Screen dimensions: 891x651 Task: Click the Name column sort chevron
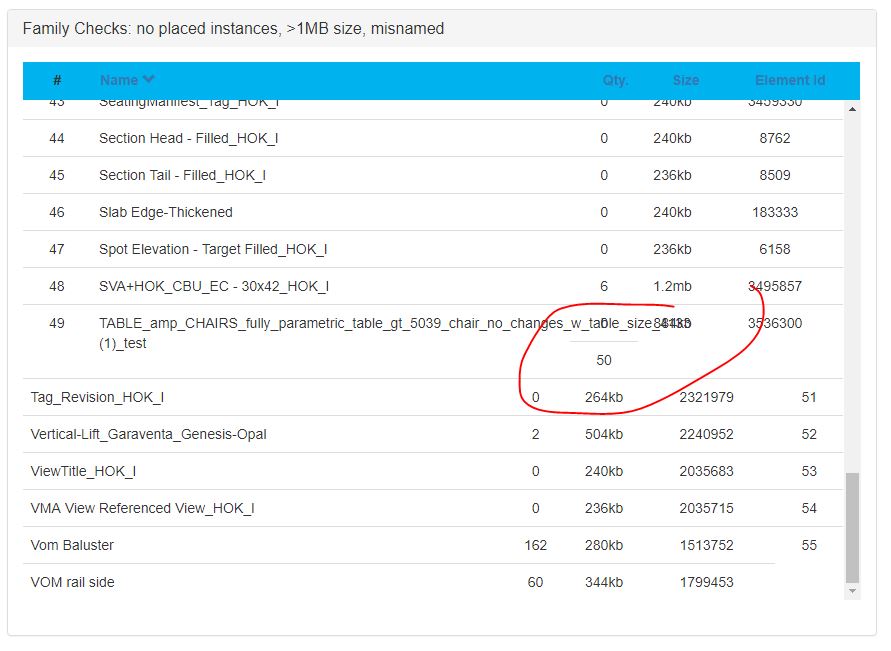tap(149, 80)
